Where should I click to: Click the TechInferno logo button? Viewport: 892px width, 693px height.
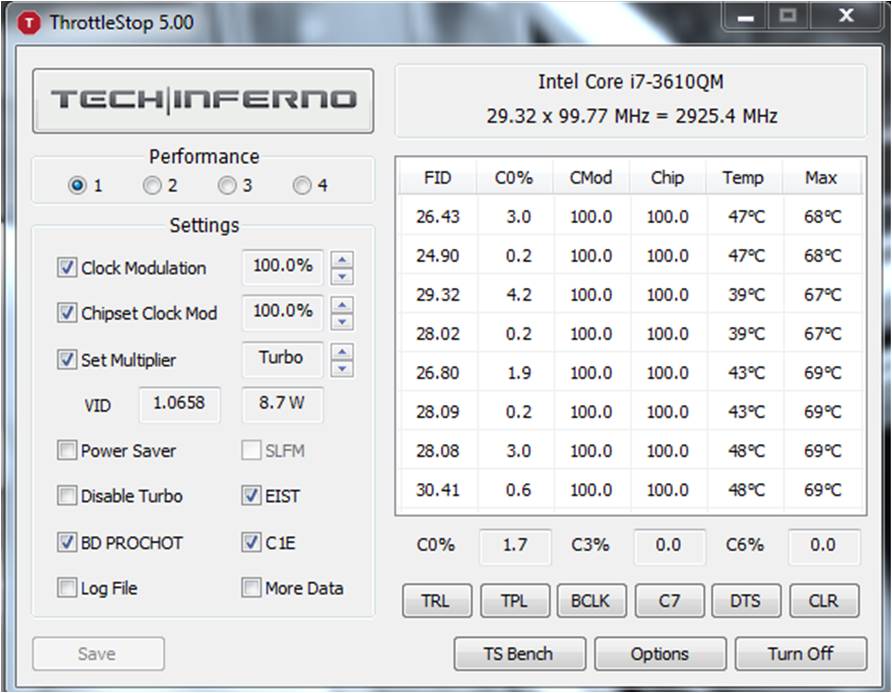(203, 101)
